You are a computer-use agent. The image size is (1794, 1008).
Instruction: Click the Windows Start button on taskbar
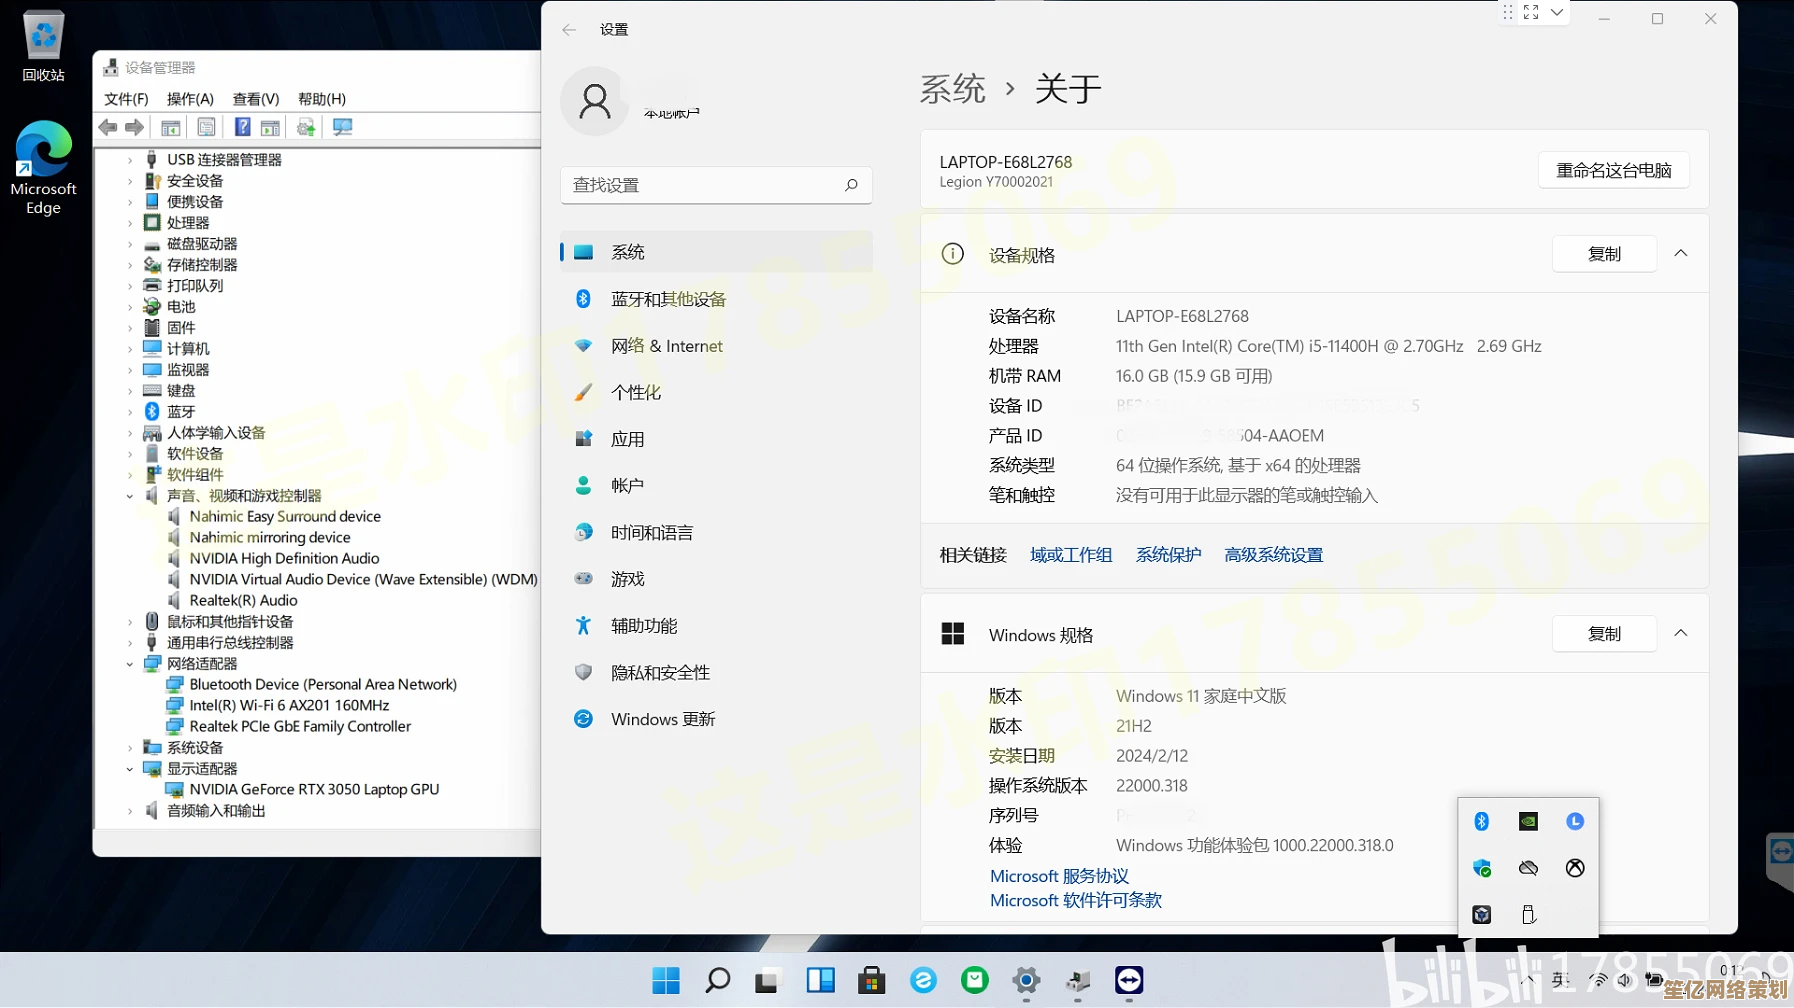(666, 981)
